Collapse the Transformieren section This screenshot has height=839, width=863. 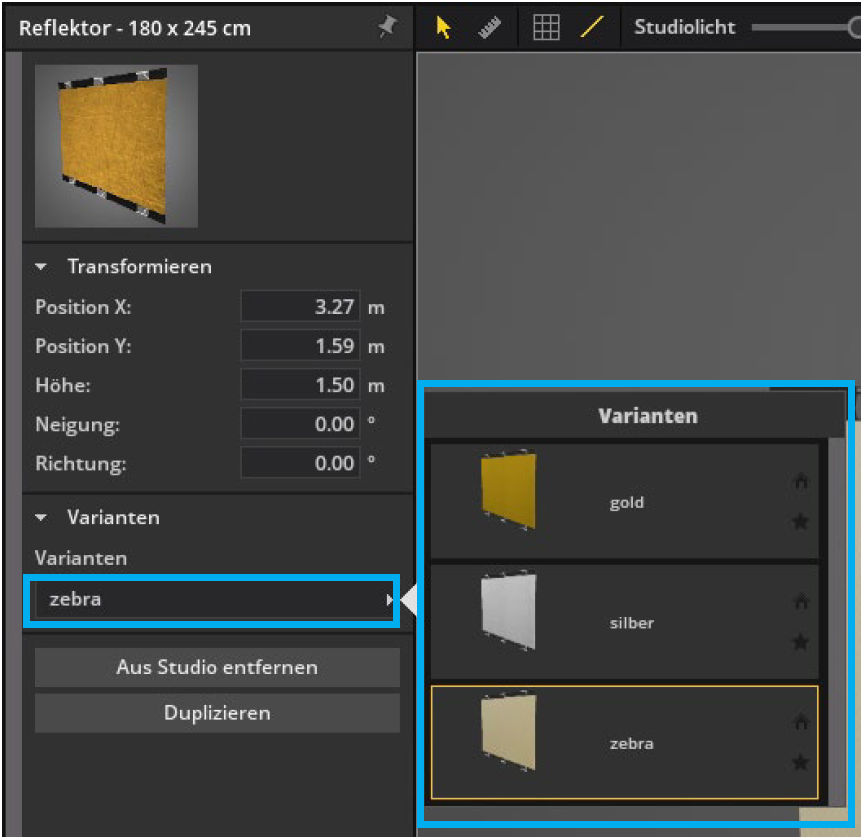tap(42, 267)
